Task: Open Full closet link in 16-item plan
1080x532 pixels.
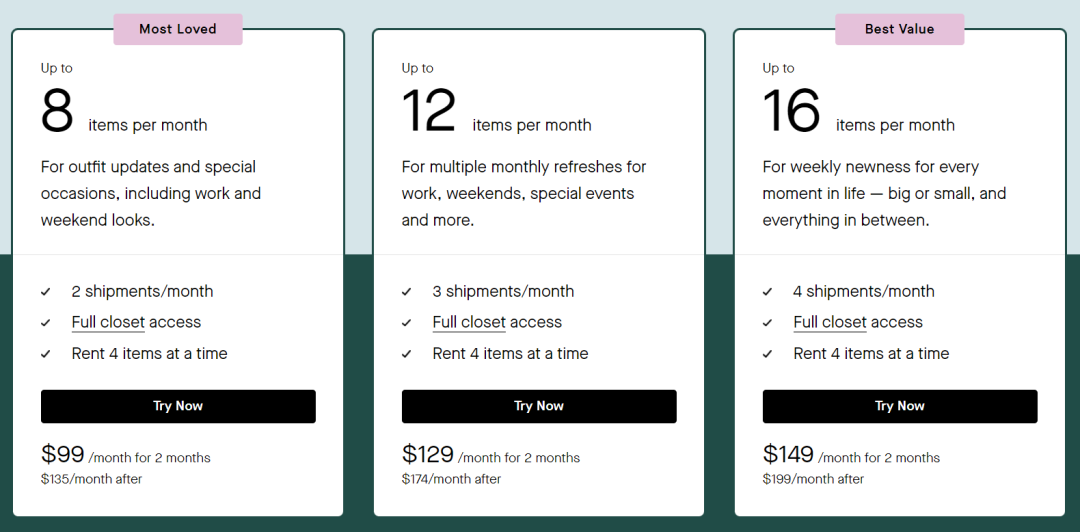Action: coord(830,322)
